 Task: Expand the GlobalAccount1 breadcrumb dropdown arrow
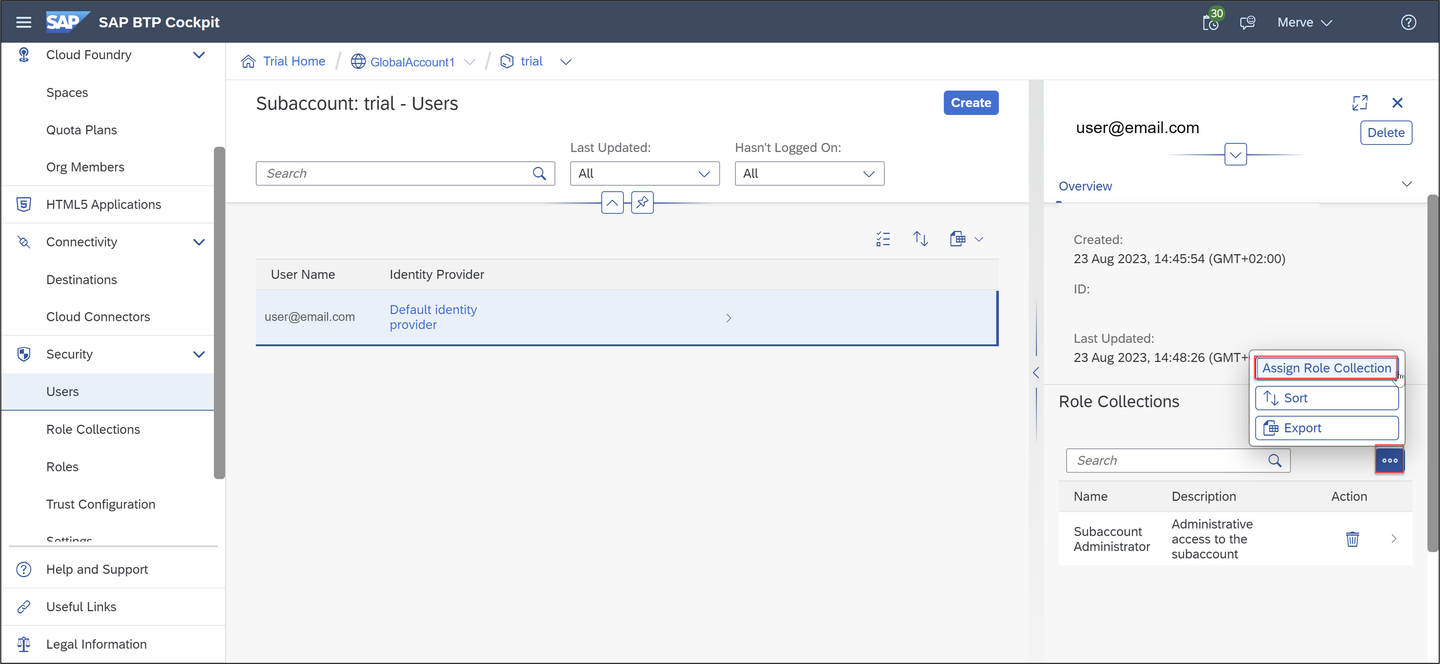(469, 62)
